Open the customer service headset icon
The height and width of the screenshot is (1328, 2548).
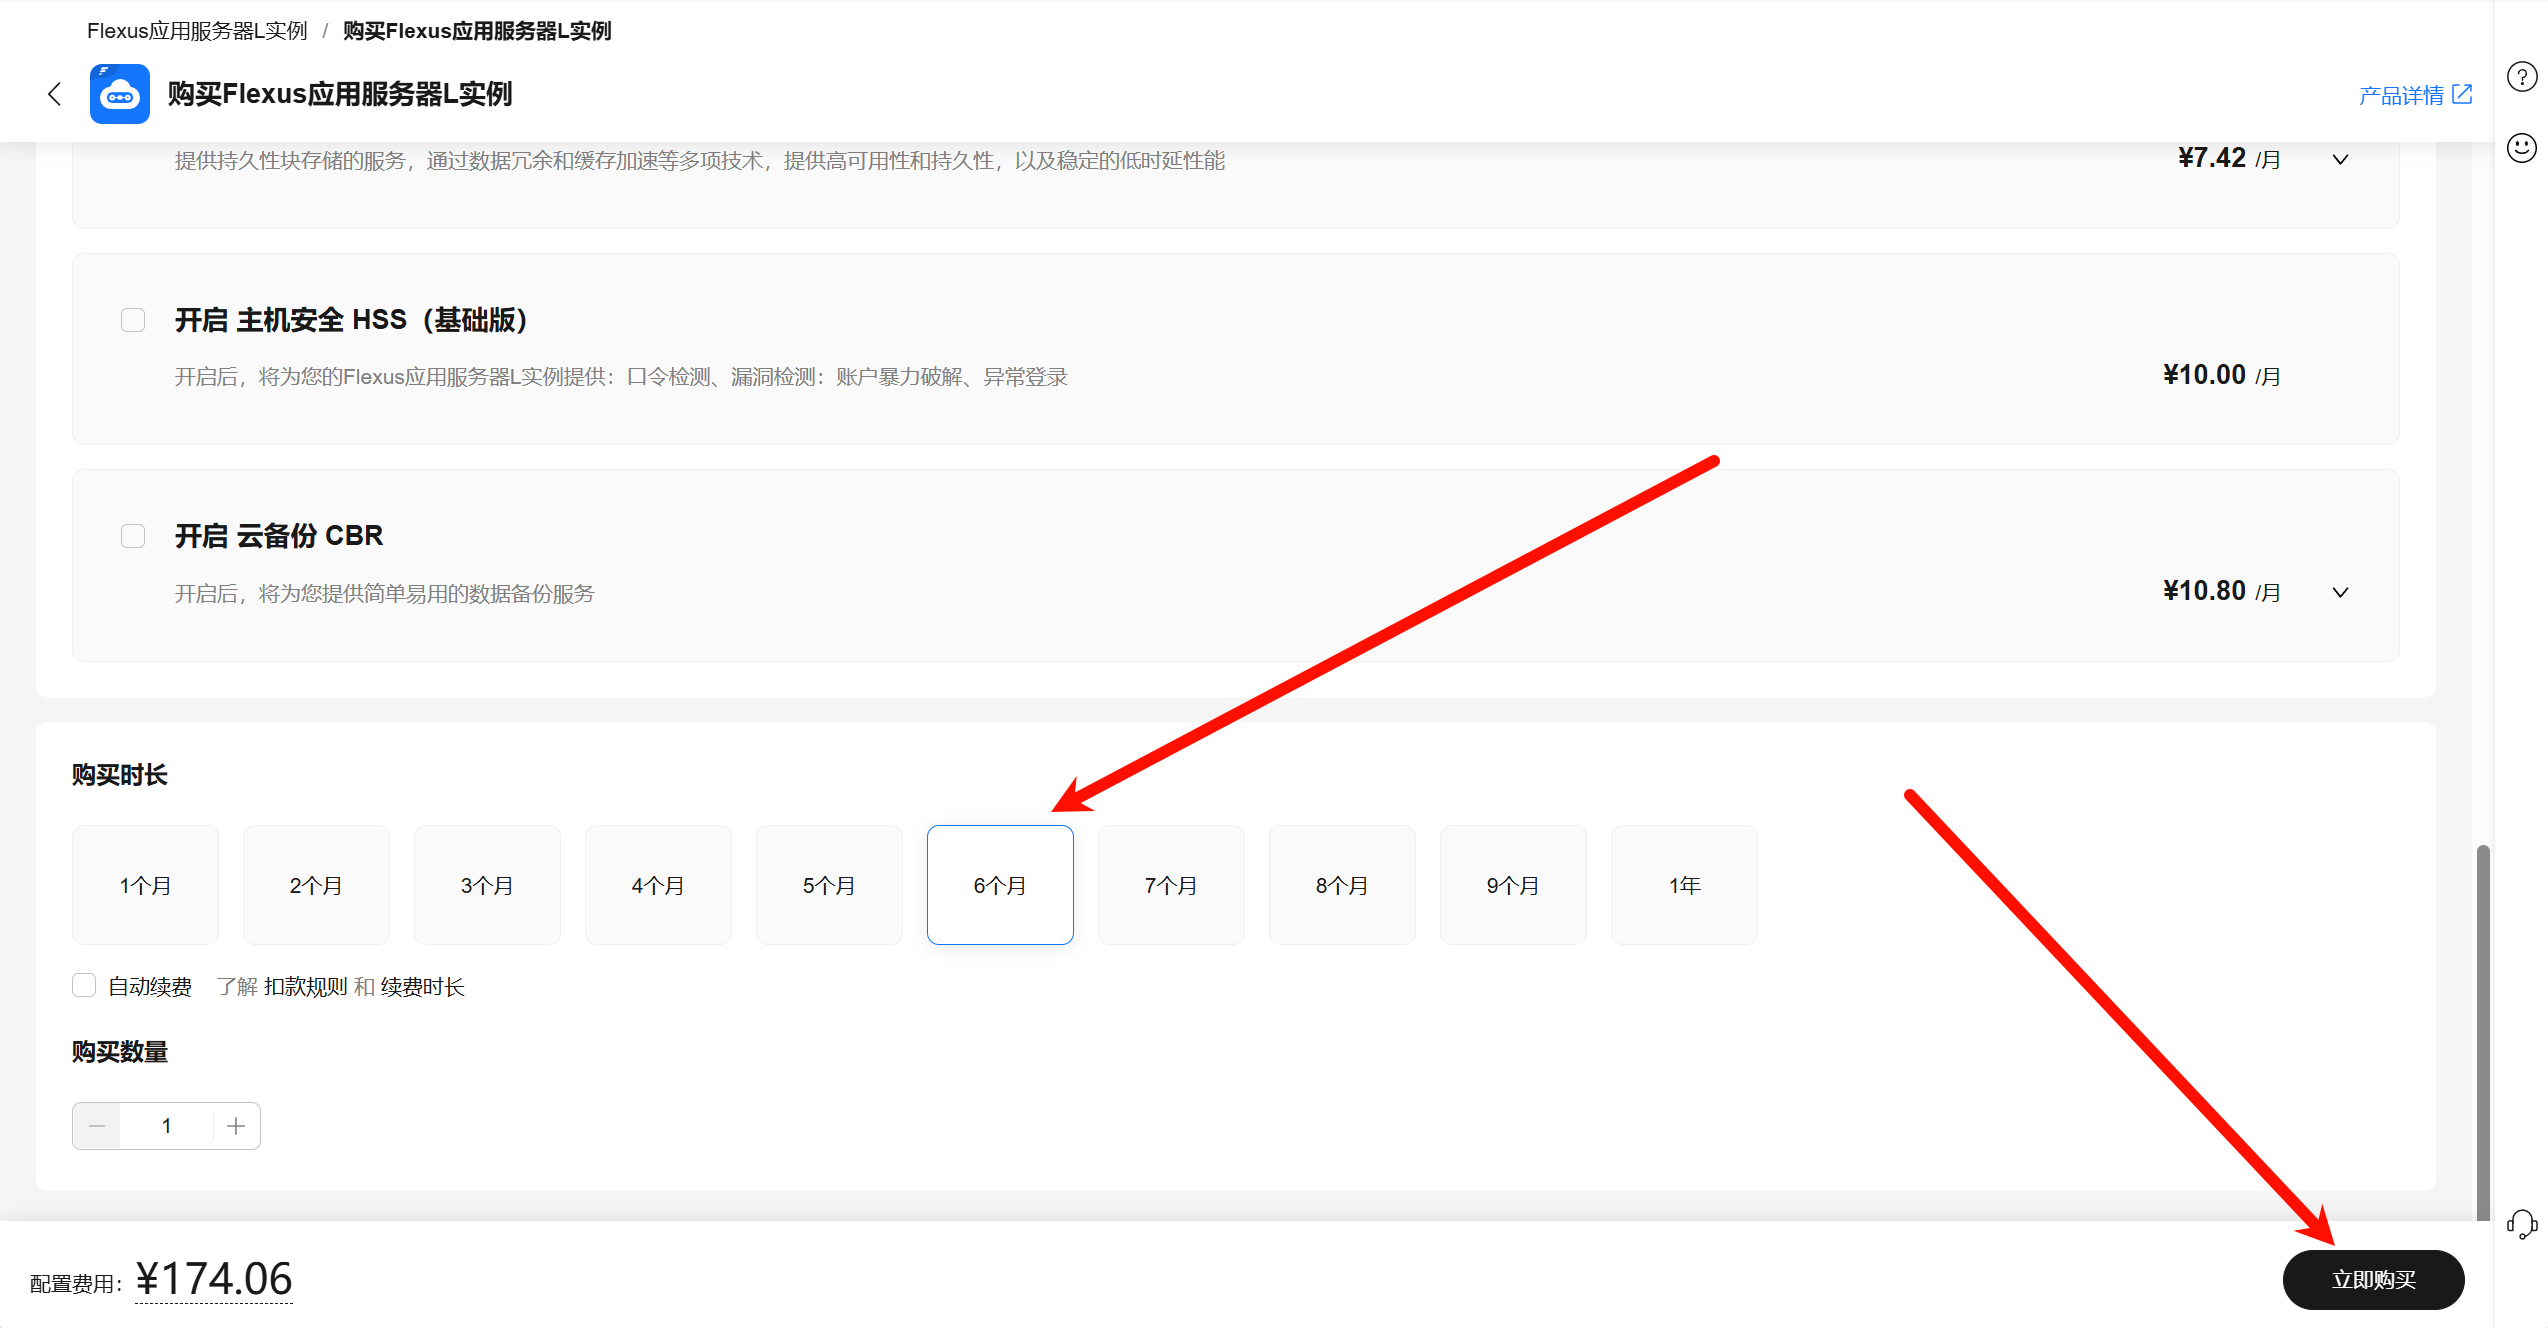coord(2521,1223)
